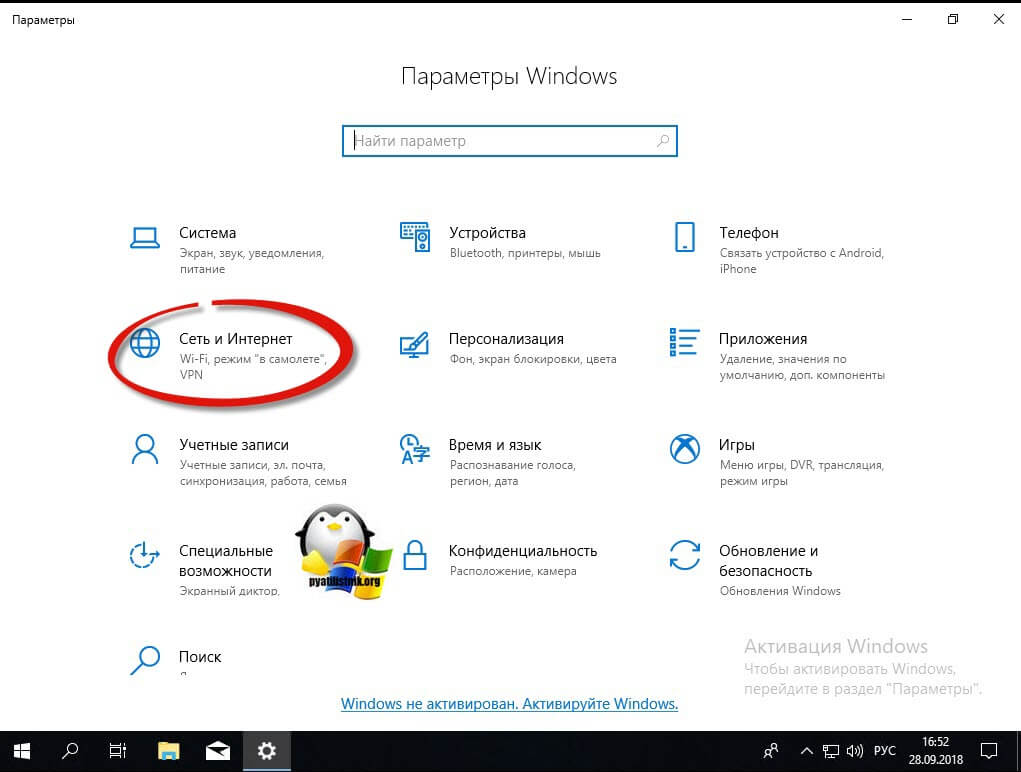Open the Windows Start menu
1021x772 pixels.
(22, 750)
